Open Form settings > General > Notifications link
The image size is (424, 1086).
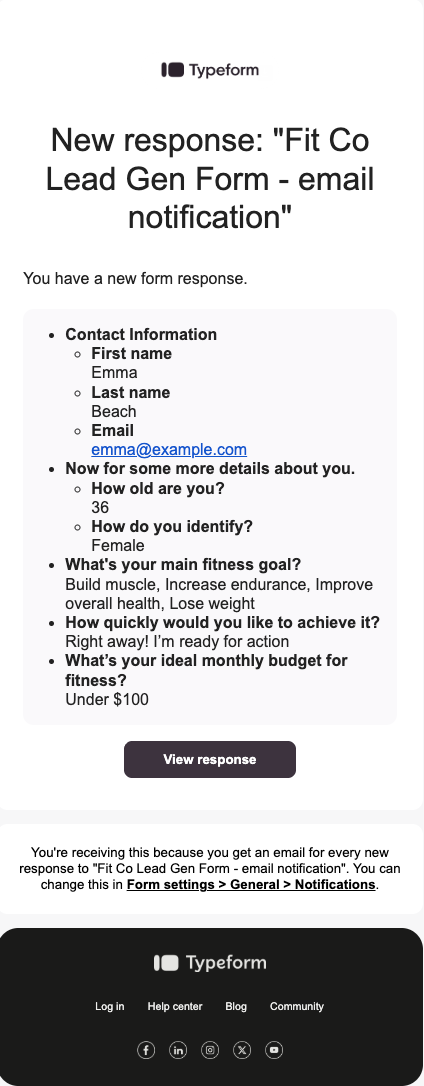251,884
